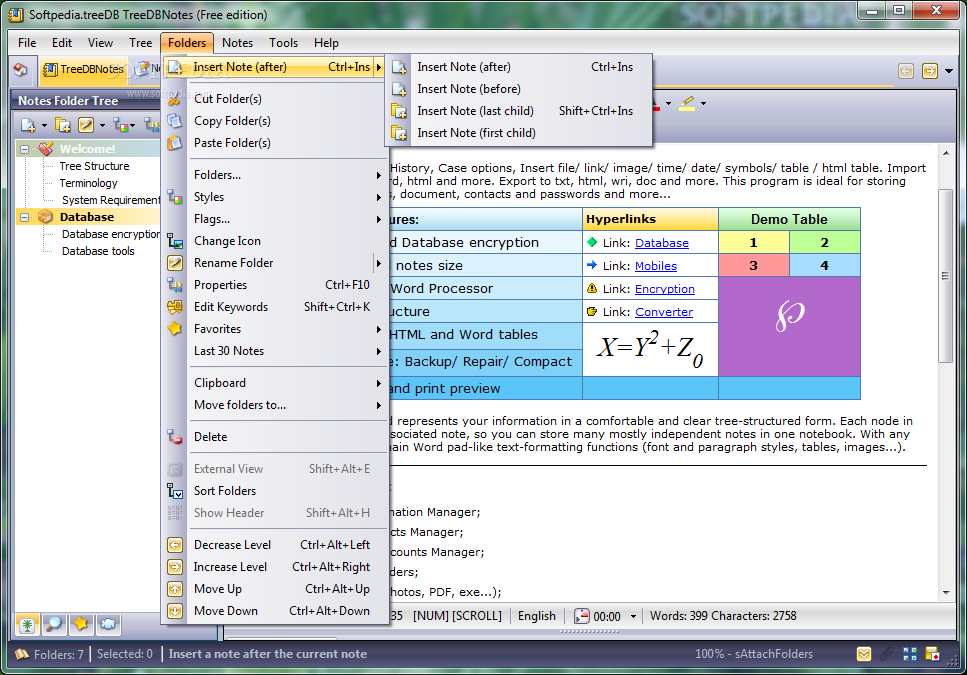Screen dimensions: 967x675
Task: Select Decrease Level menu entry
Action: pyautogui.click(x=274, y=545)
